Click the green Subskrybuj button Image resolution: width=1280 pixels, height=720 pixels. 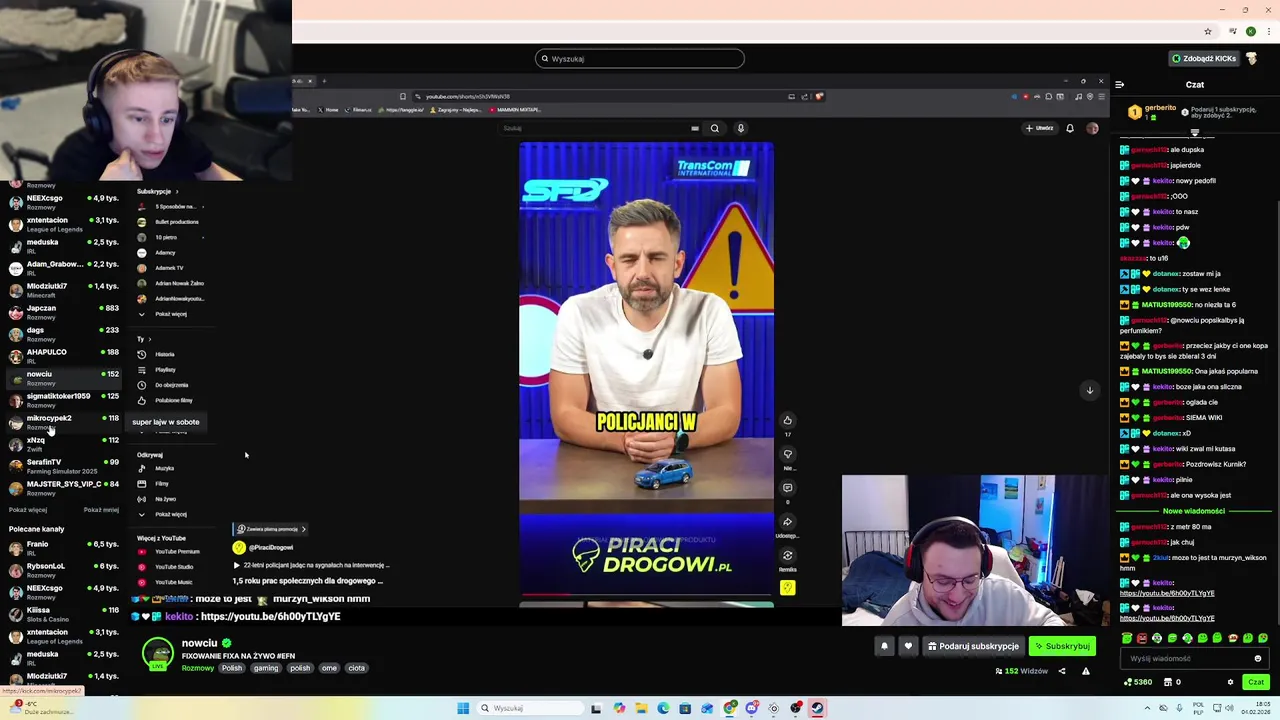pyautogui.click(x=1062, y=646)
